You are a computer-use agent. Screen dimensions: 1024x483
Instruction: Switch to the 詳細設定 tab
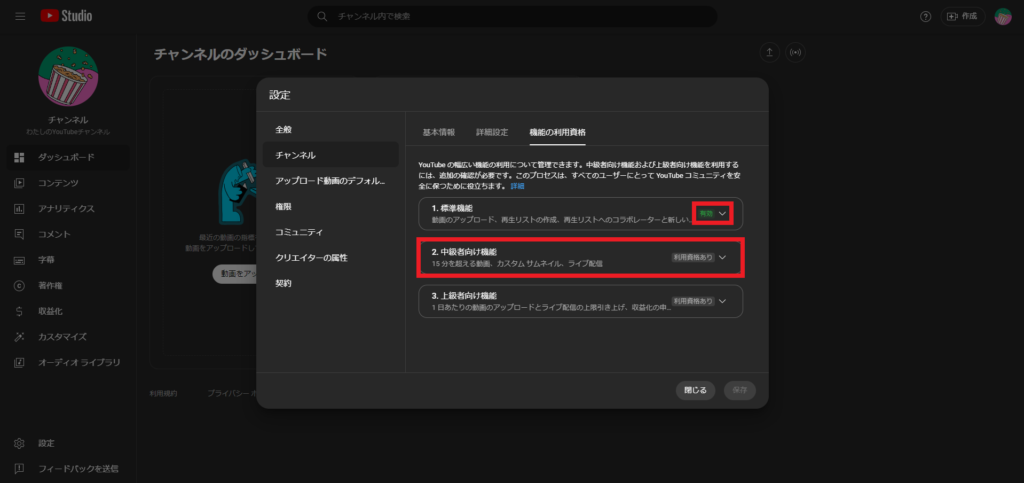point(491,132)
